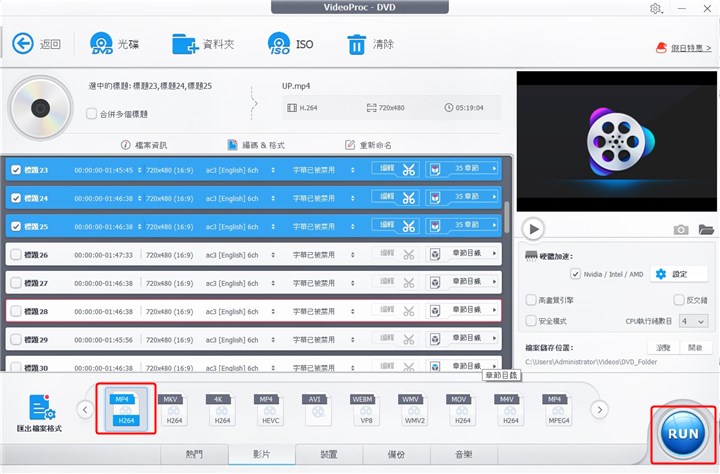Open 匯出檔案格式 output format settings
This screenshot has width=720, height=474.
pos(40,413)
